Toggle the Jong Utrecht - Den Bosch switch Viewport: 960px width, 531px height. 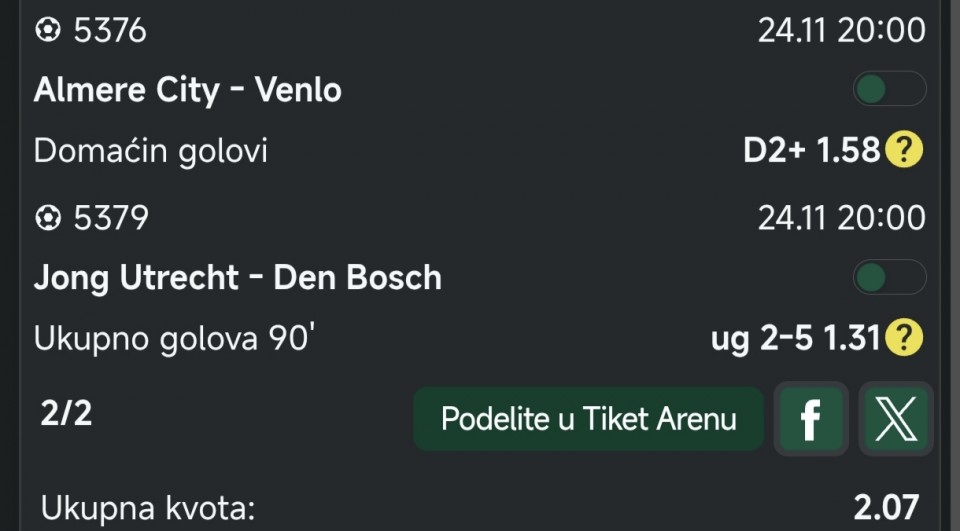coord(888,277)
